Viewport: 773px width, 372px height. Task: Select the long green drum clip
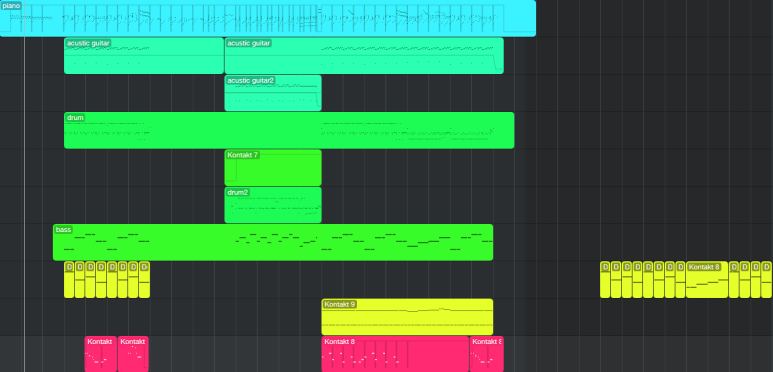(289, 130)
